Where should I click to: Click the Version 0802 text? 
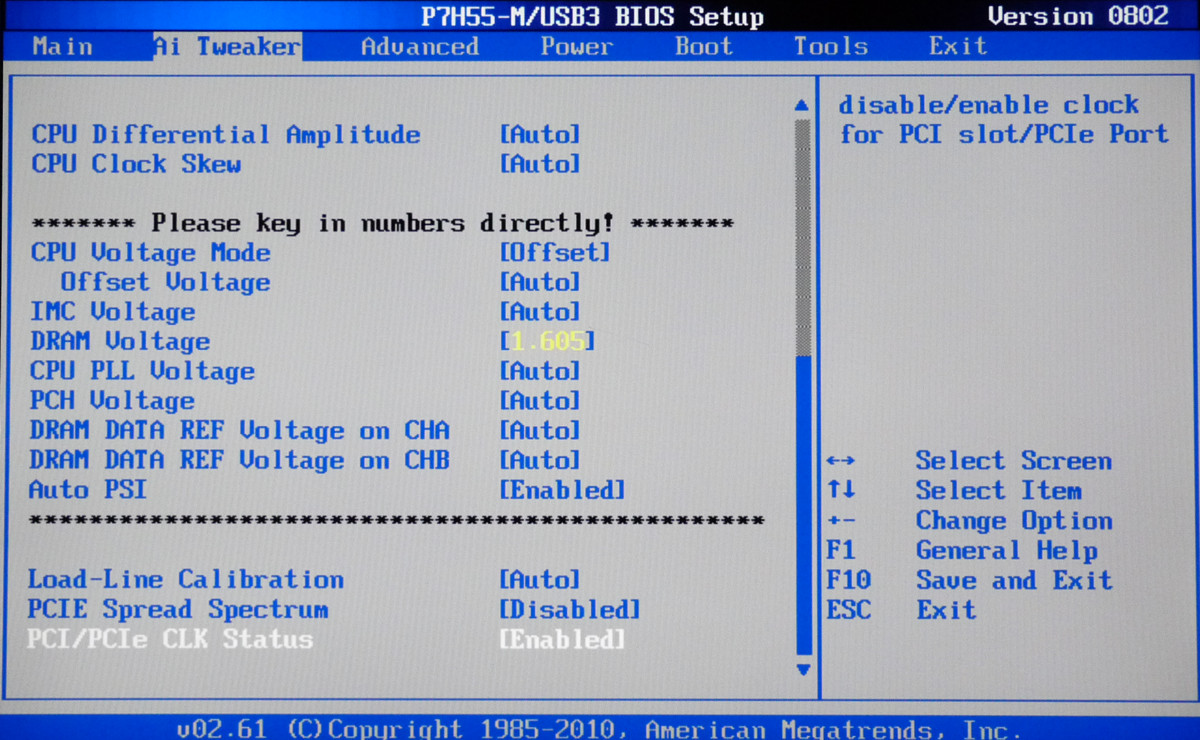click(1078, 16)
